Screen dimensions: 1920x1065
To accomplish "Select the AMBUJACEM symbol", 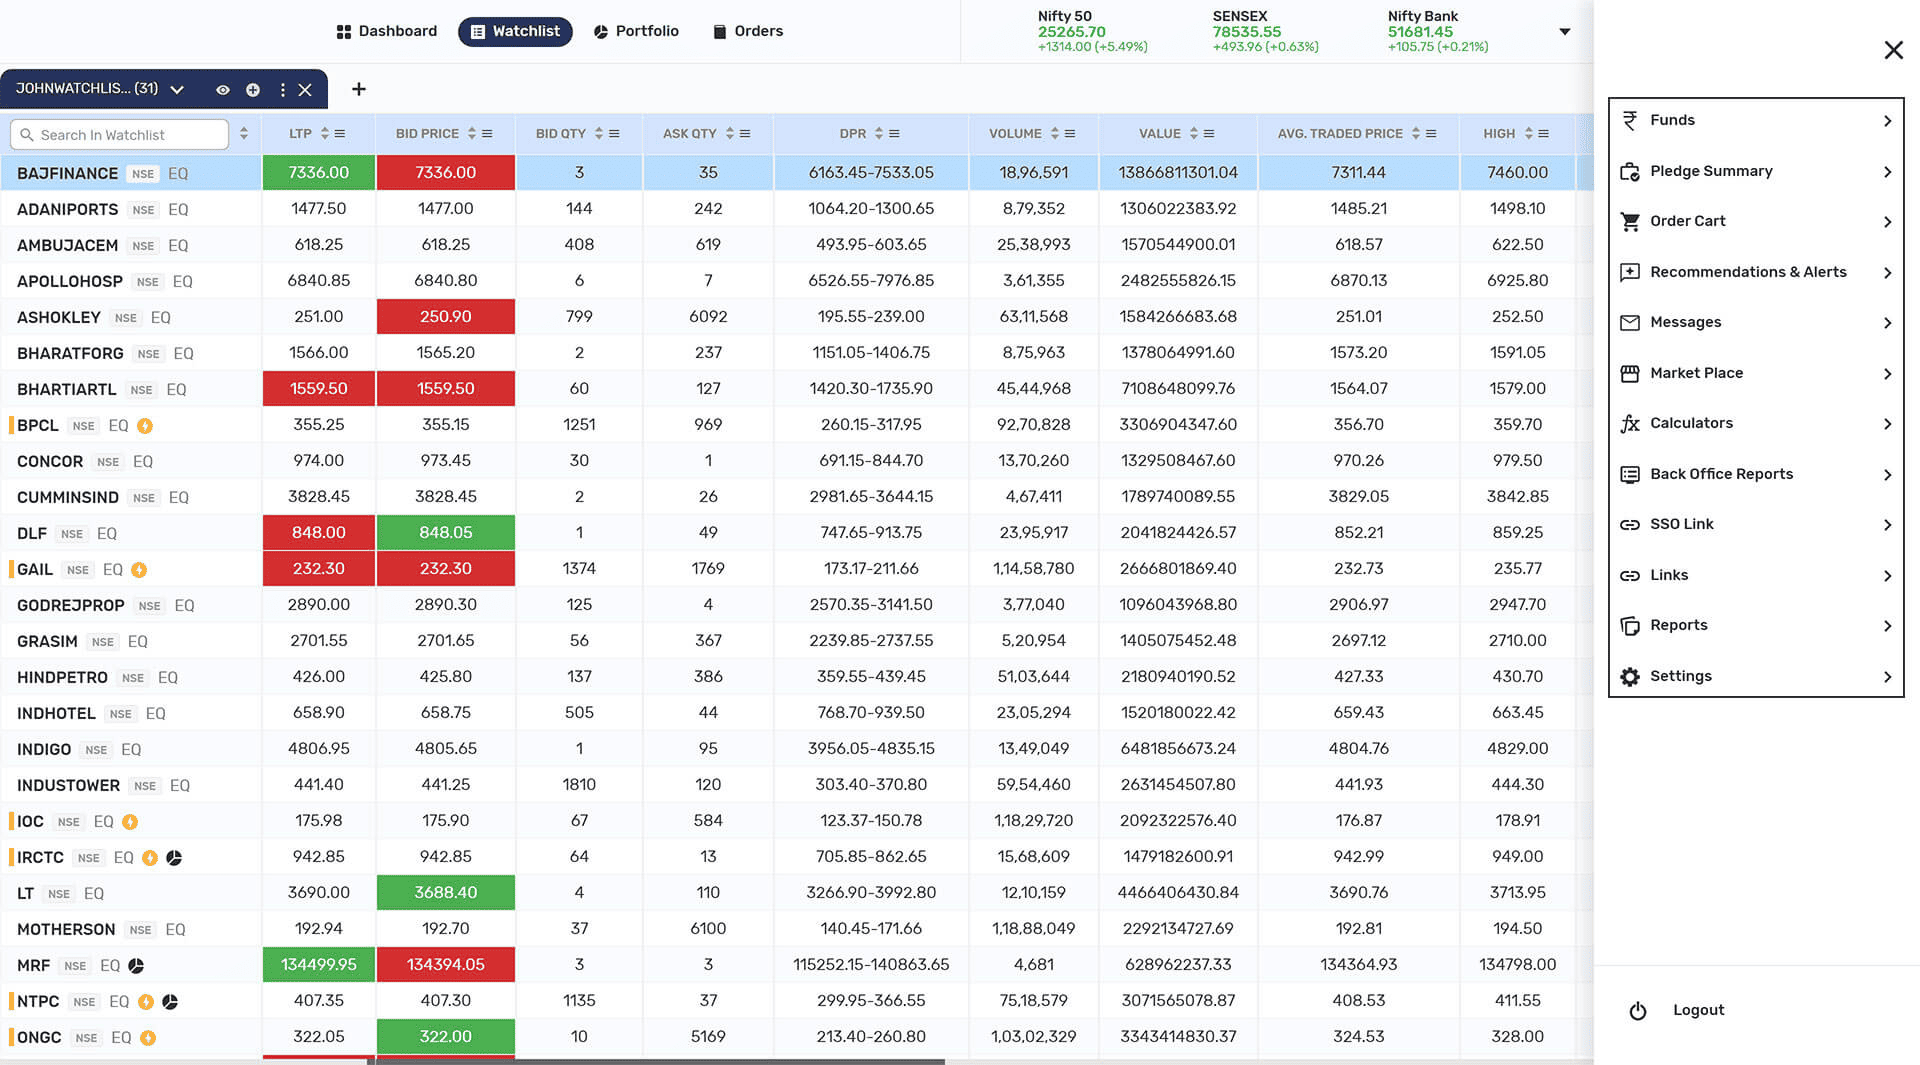I will pos(67,246).
